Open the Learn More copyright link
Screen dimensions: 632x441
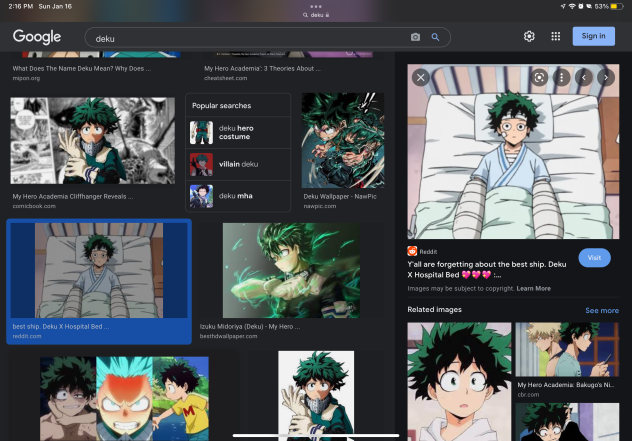534,288
